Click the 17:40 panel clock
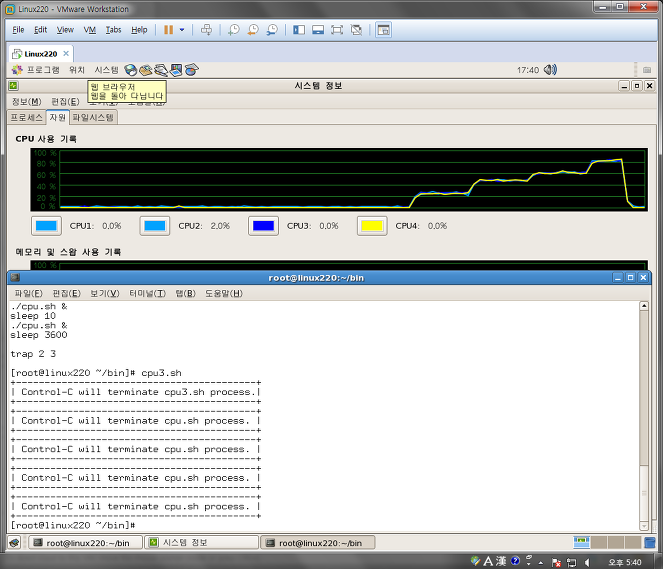 pos(528,70)
